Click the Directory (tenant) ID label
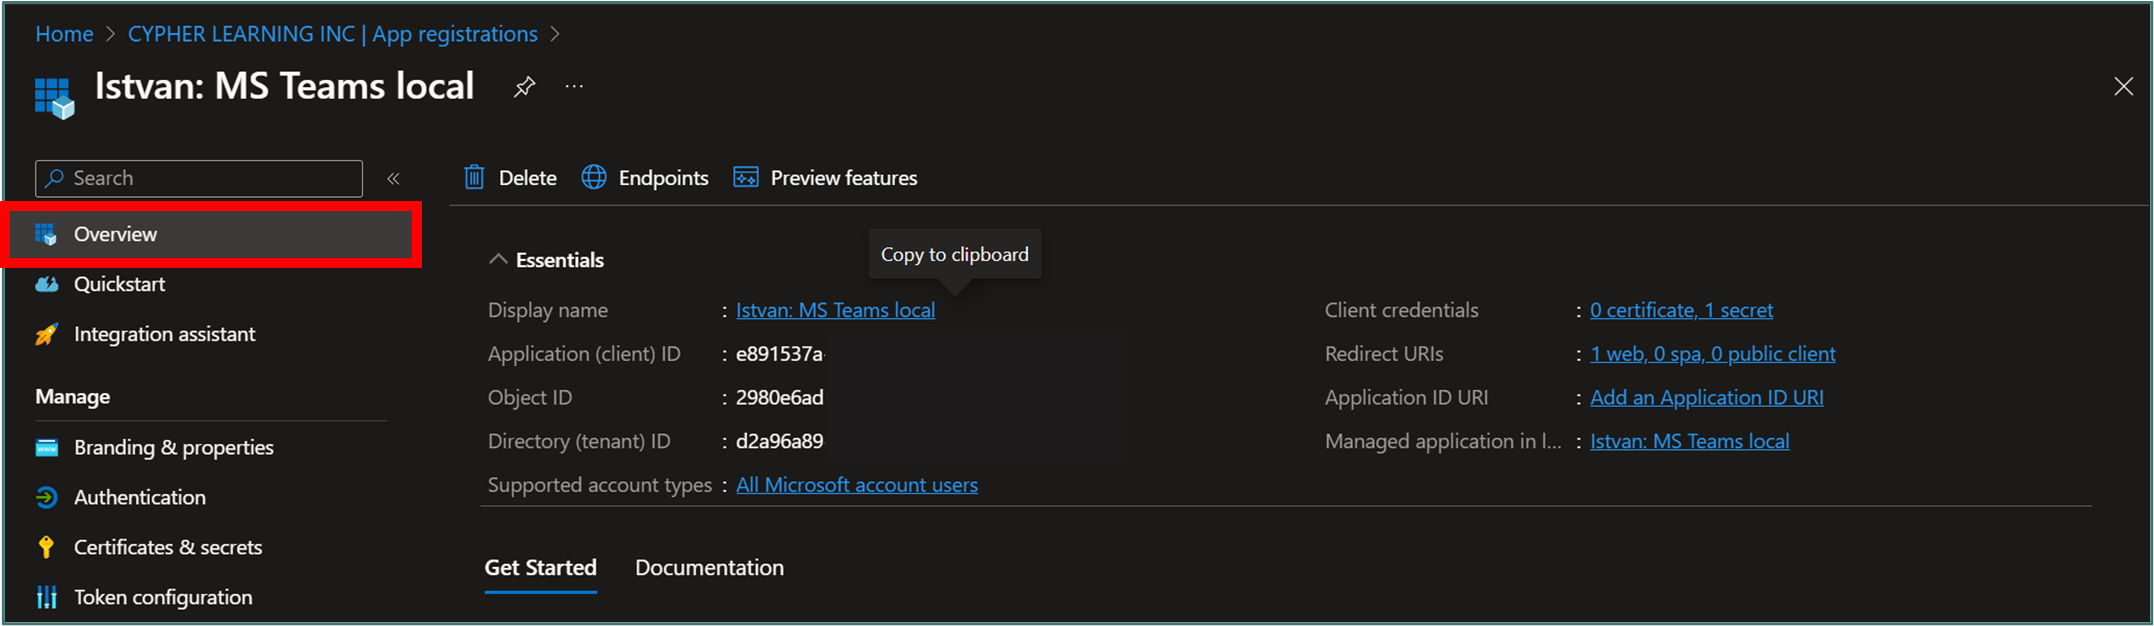This screenshot has width=2154, height=626. [579, 441]
